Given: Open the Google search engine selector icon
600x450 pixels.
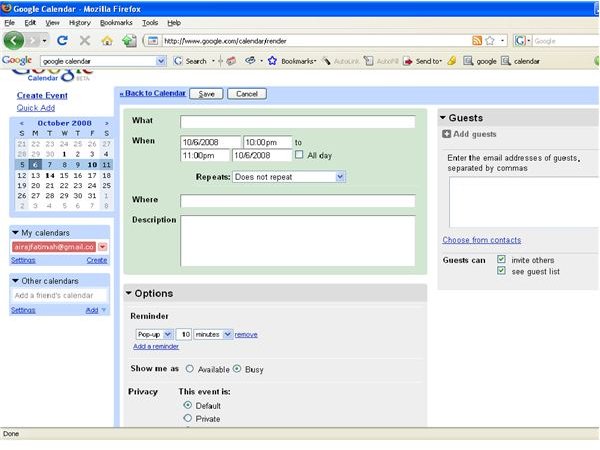Looking at the screenshot, I should [x=520, y=41].
